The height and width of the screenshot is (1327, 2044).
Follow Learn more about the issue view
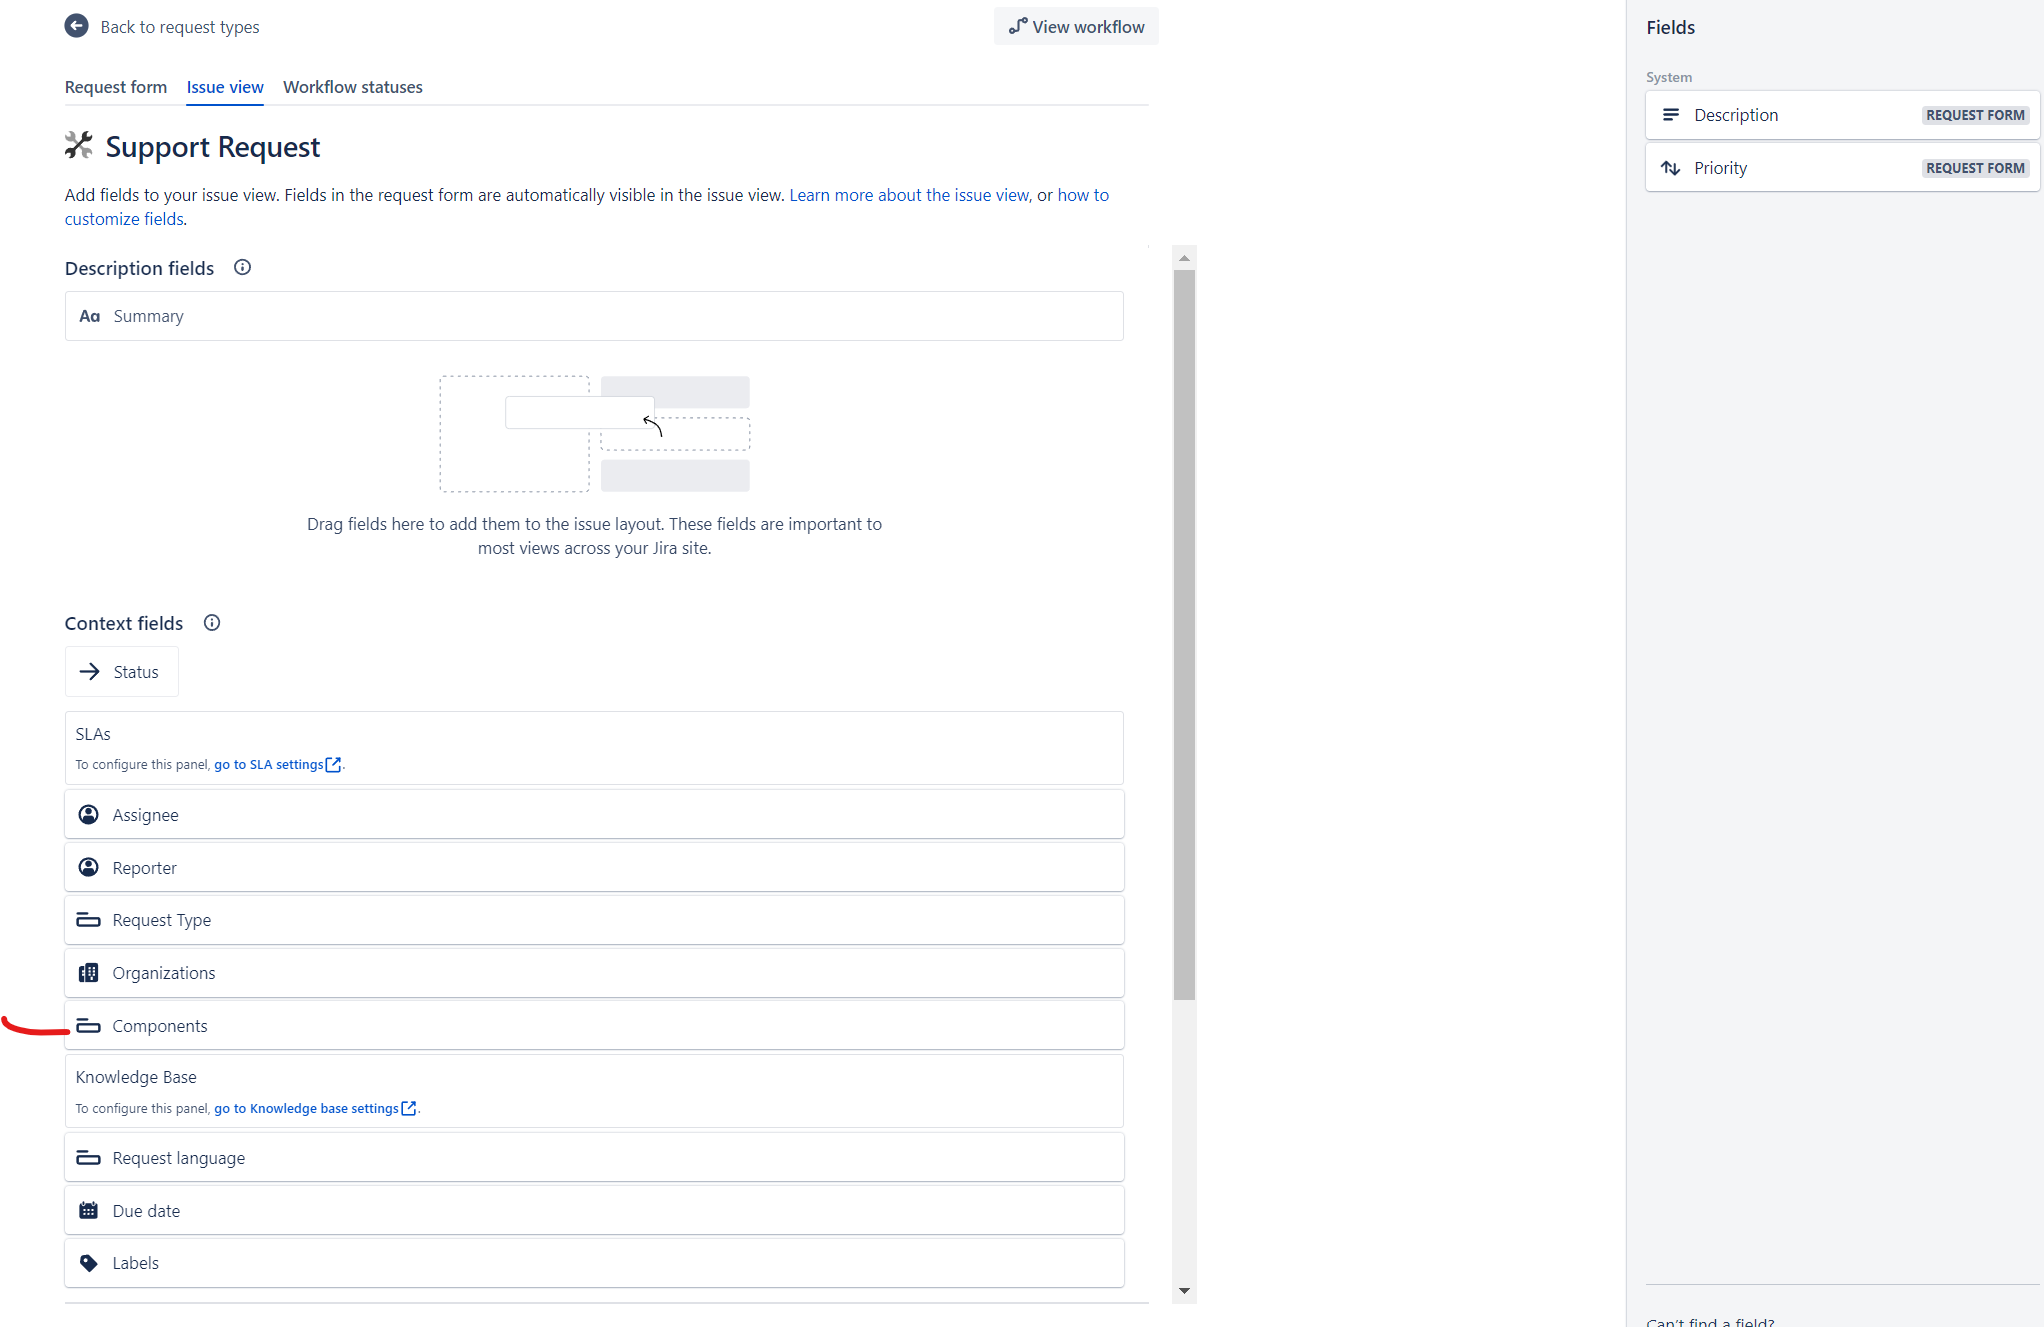pos(908,195)
